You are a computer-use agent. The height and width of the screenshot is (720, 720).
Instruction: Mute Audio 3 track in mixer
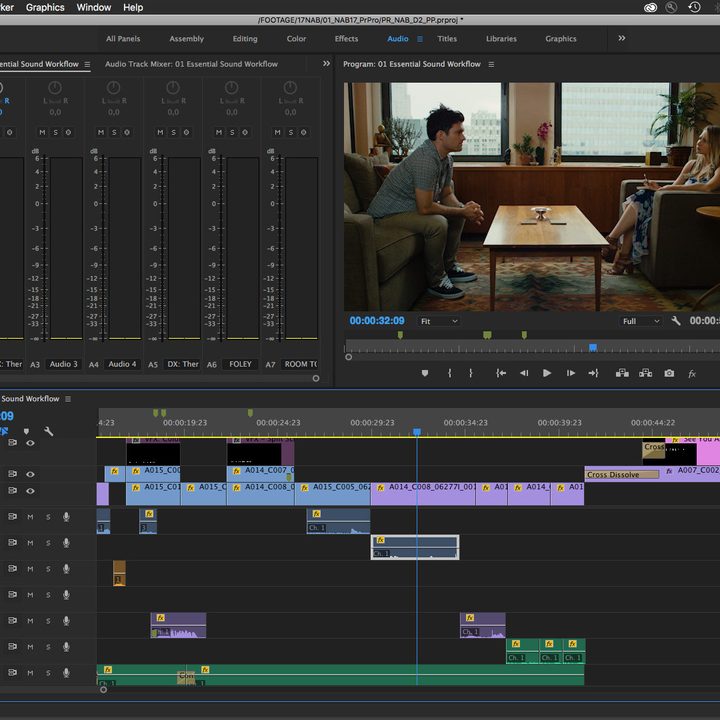(42, 132)
